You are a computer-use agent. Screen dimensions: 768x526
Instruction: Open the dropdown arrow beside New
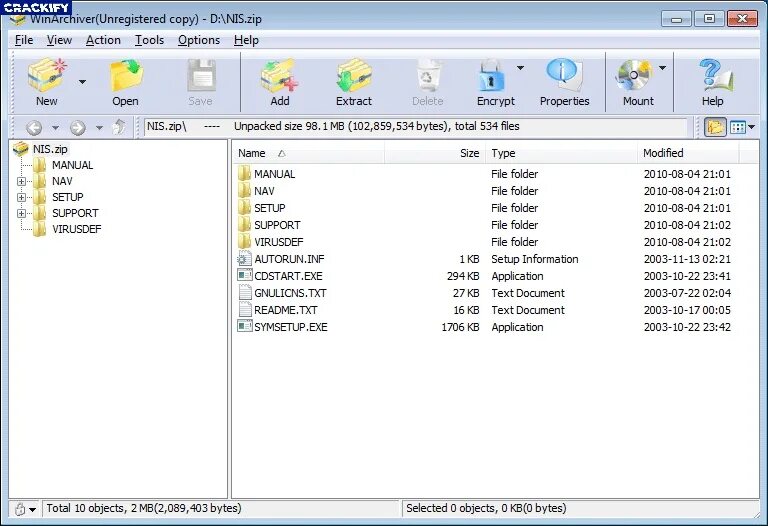[x=82, y=82]
